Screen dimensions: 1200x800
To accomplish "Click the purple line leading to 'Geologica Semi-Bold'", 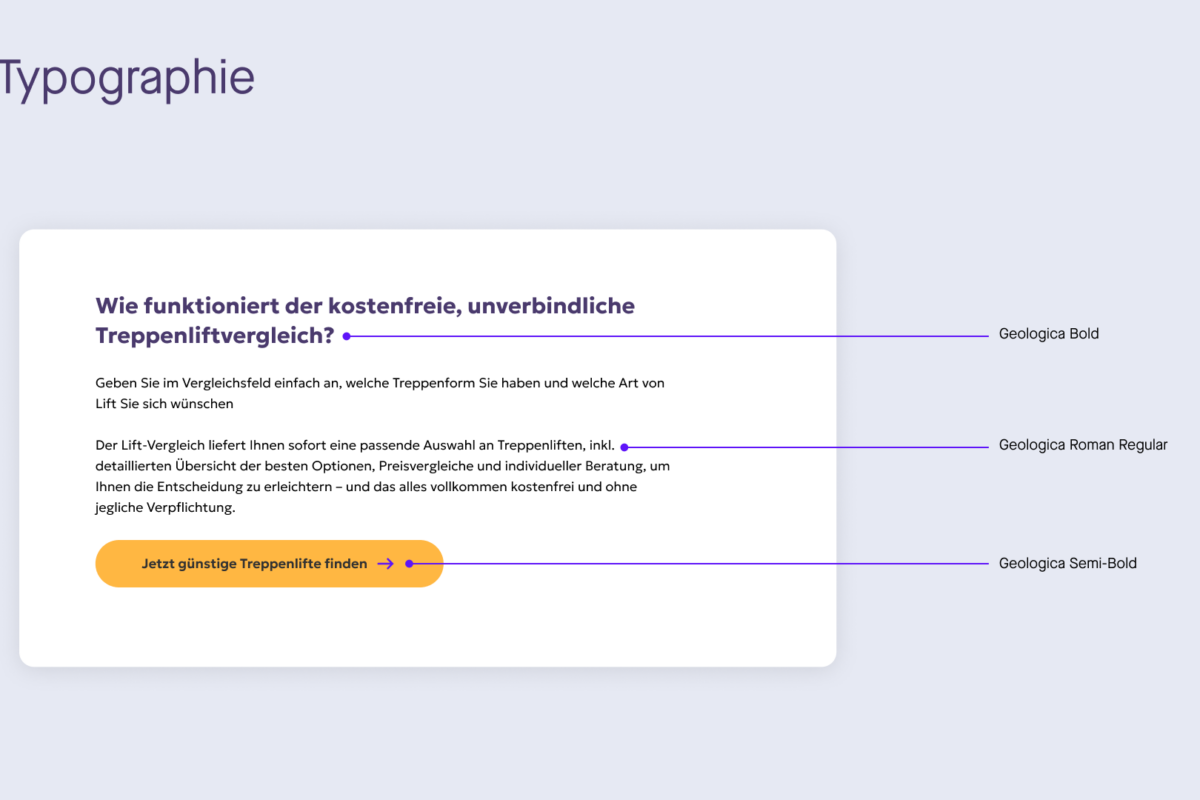I will tap(701, 564).
